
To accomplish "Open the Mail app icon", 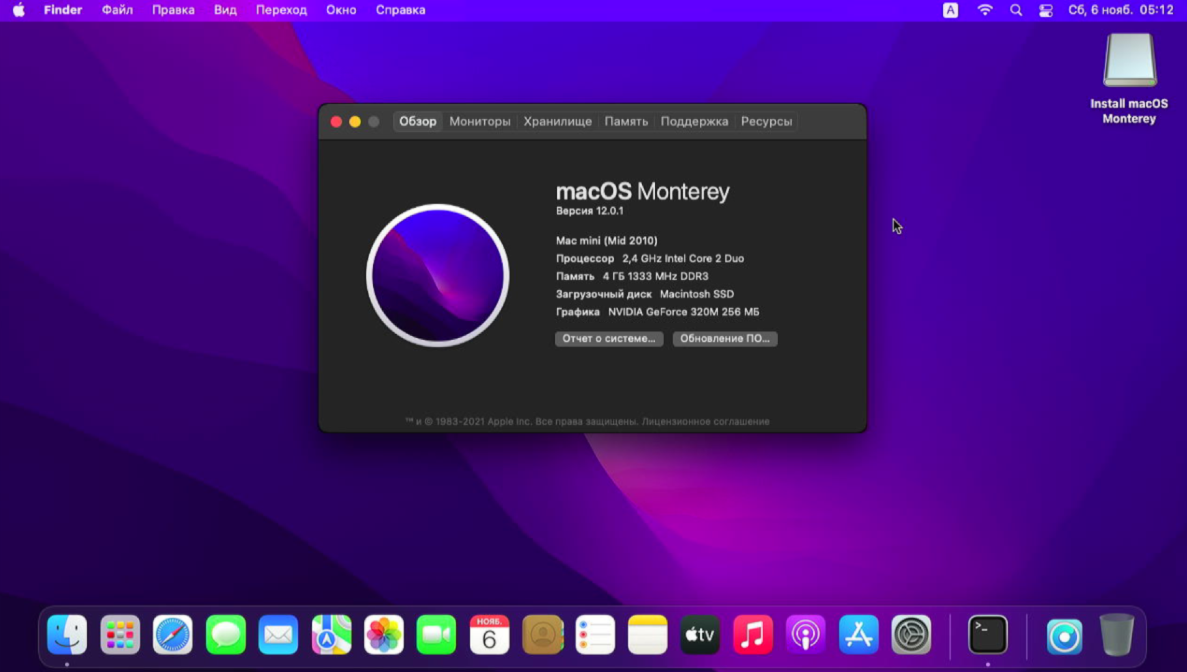I will click(x=278, y=634).
